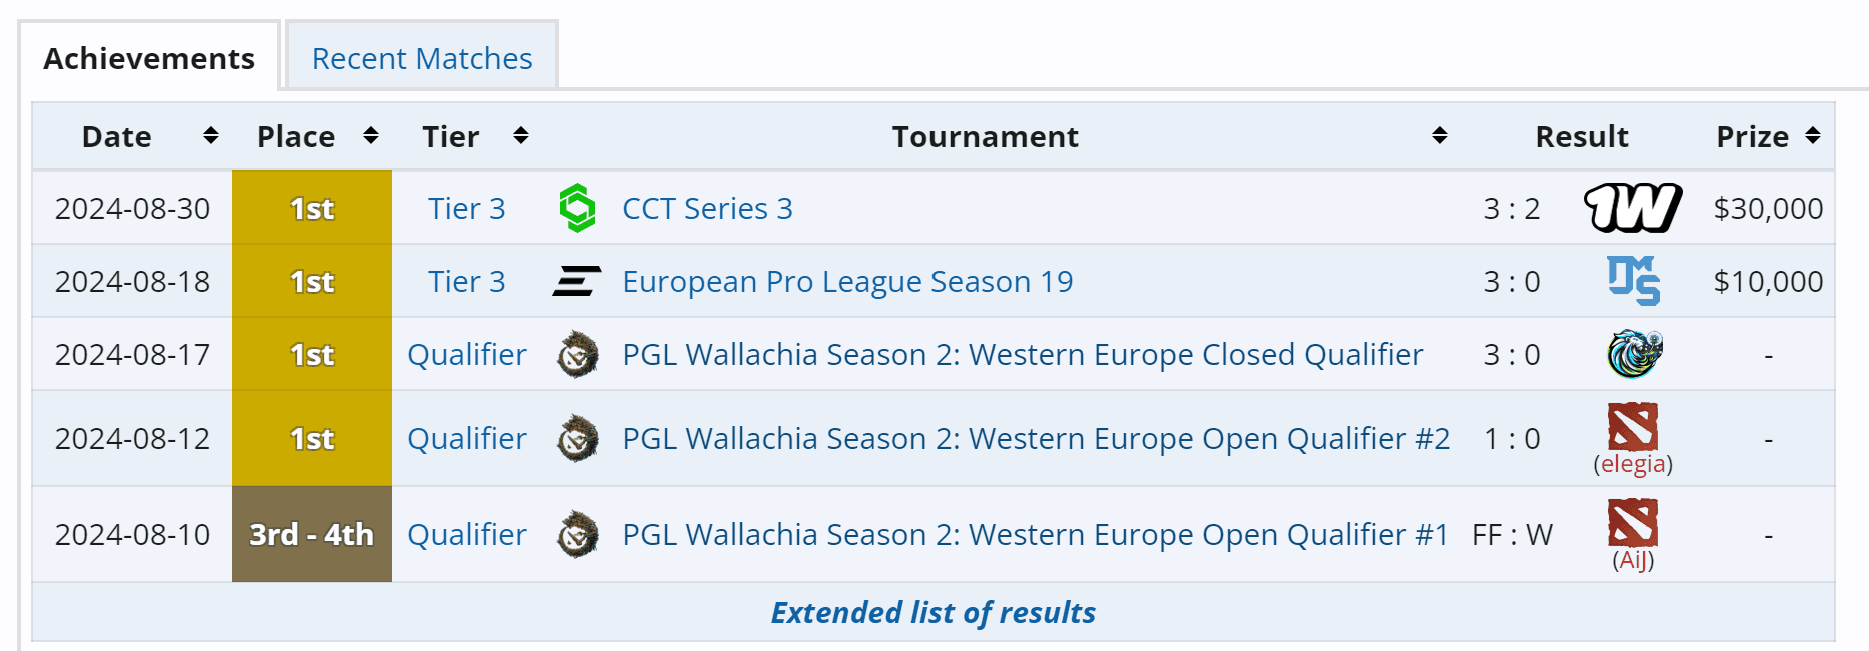This screenshot has height=651, width=1869.
Task: Sort the table by Prize column
Action: [x=1812, y=136]
